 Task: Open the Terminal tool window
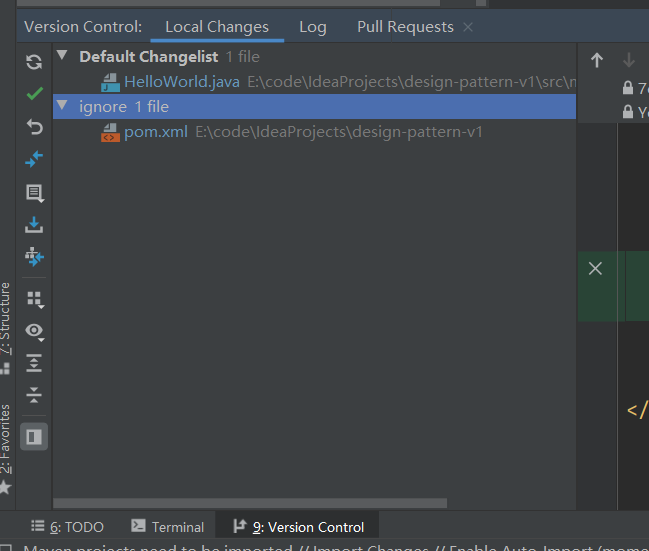click(x=168, y=527)
